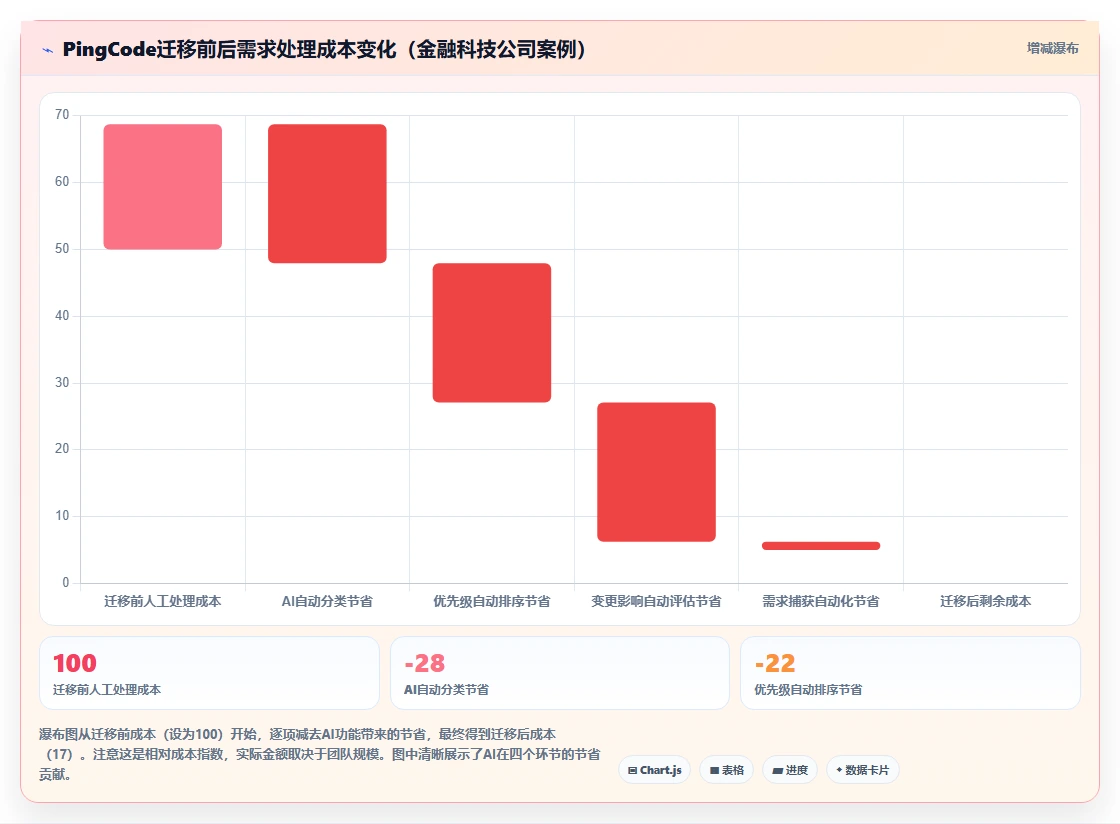The height and width of the screenshot is (824, 1120).
Task: Click x-axis label 变更影响自动评估节省
Action: (x=656, y=601)
